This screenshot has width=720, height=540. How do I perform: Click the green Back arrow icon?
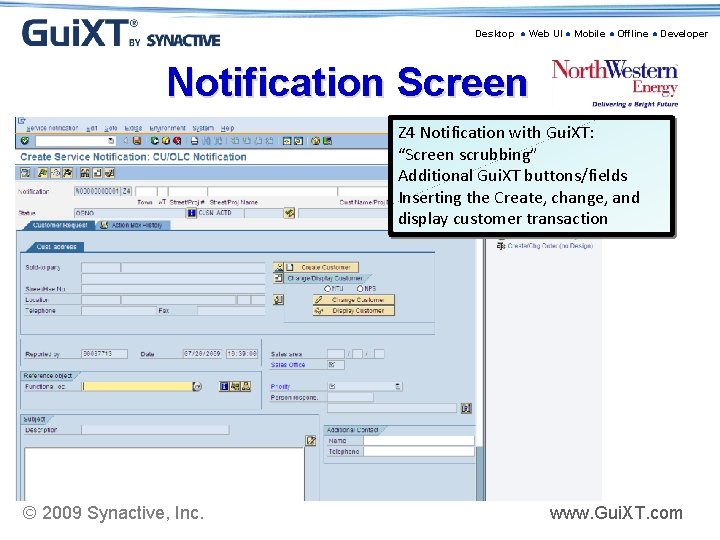pyautogui.click(x=154, y=141)
